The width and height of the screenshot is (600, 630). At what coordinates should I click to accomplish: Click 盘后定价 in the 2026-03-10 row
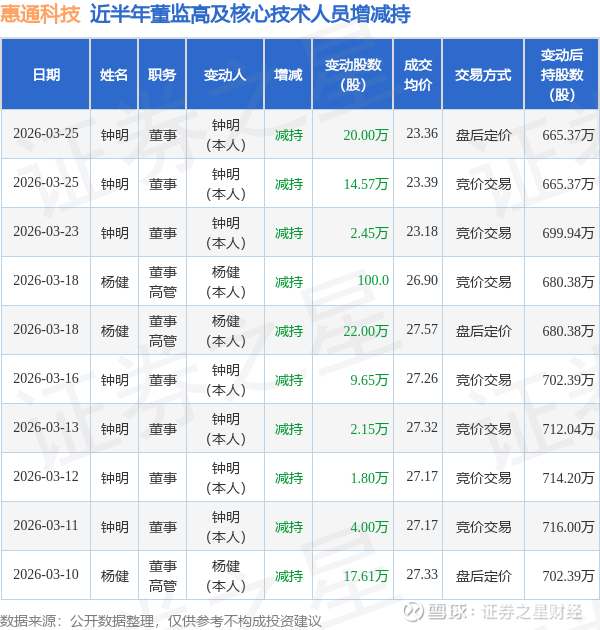483,577
